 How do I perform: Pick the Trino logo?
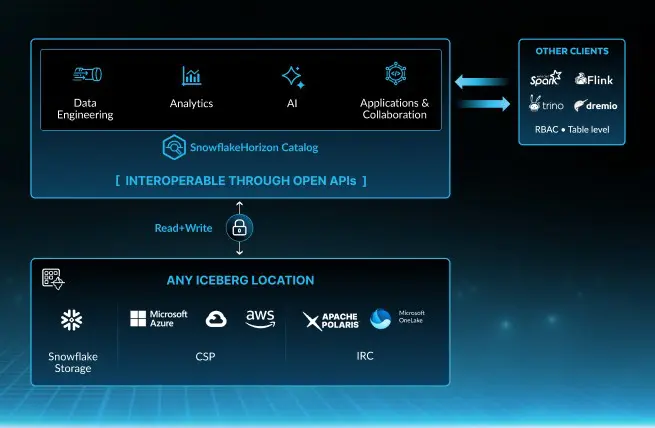[546, 104]
